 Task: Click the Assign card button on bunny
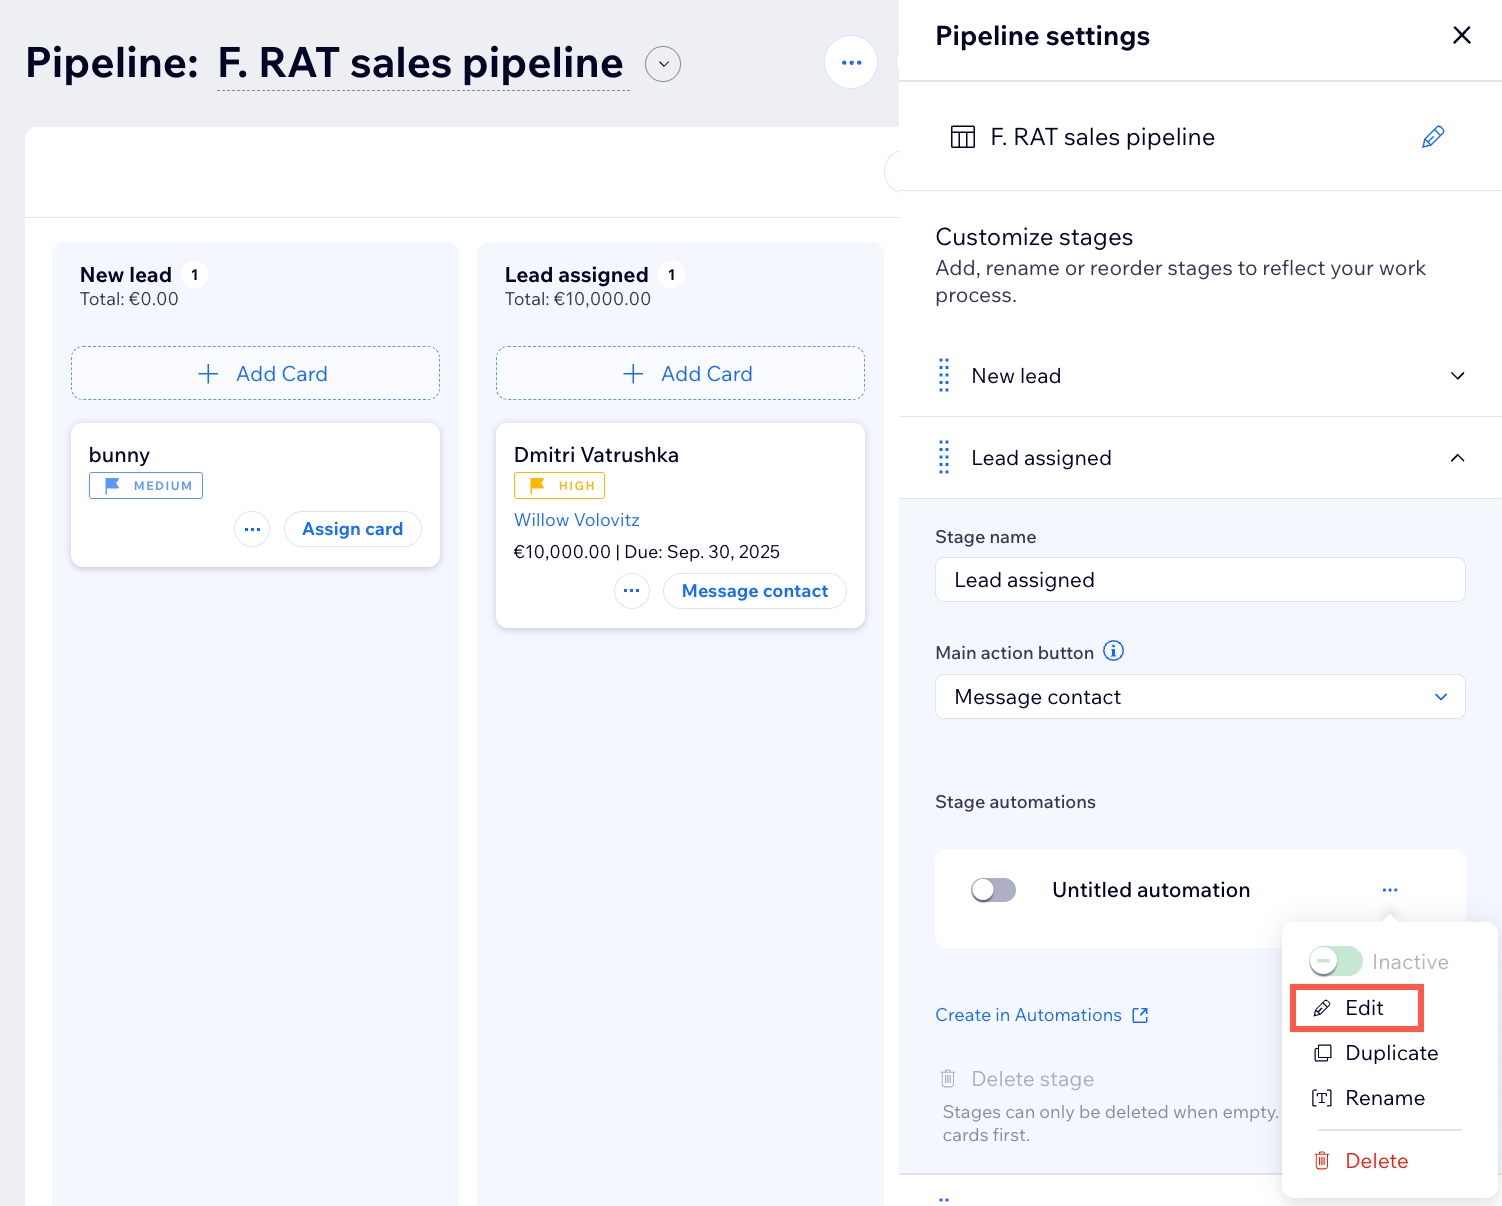pos(352,529)
